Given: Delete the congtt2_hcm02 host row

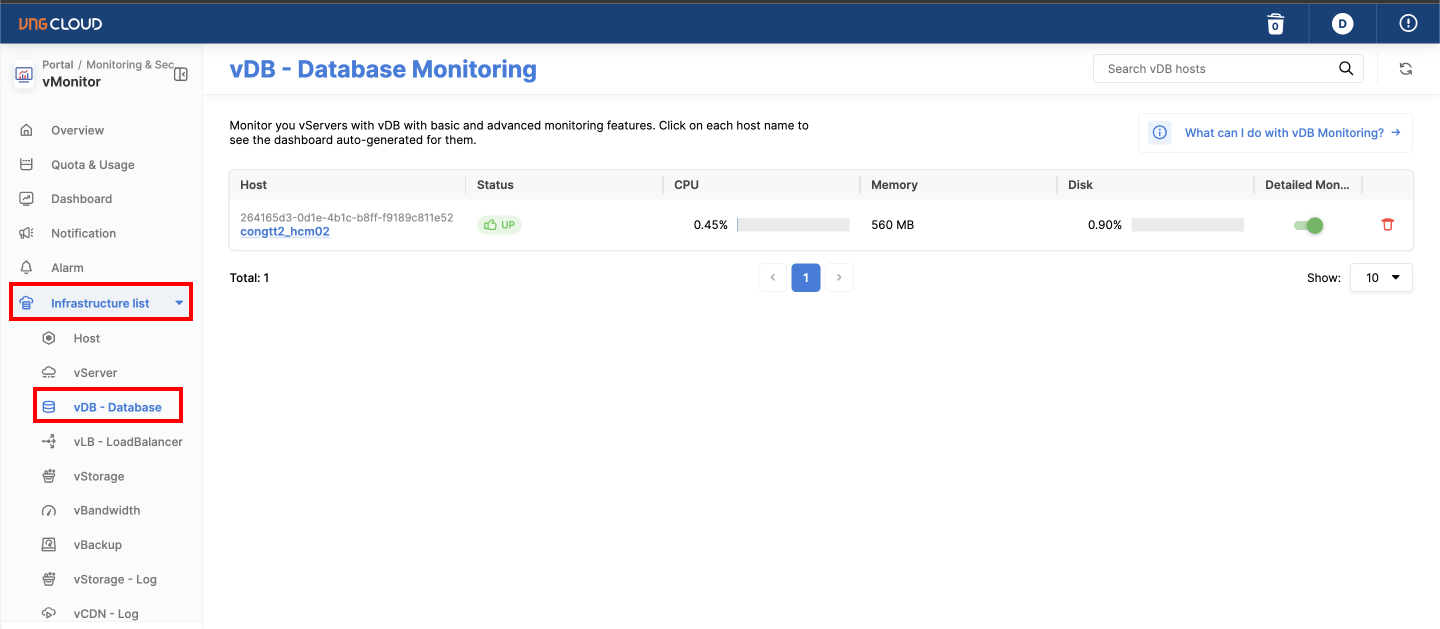Looking at the screenshot, I should (1387, 225).
